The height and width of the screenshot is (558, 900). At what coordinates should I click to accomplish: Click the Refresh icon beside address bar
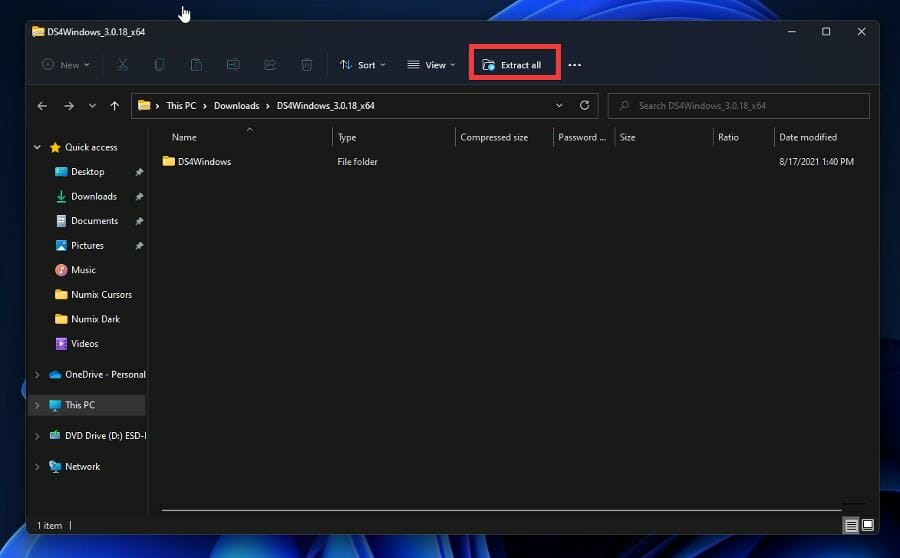pos(584,105)
